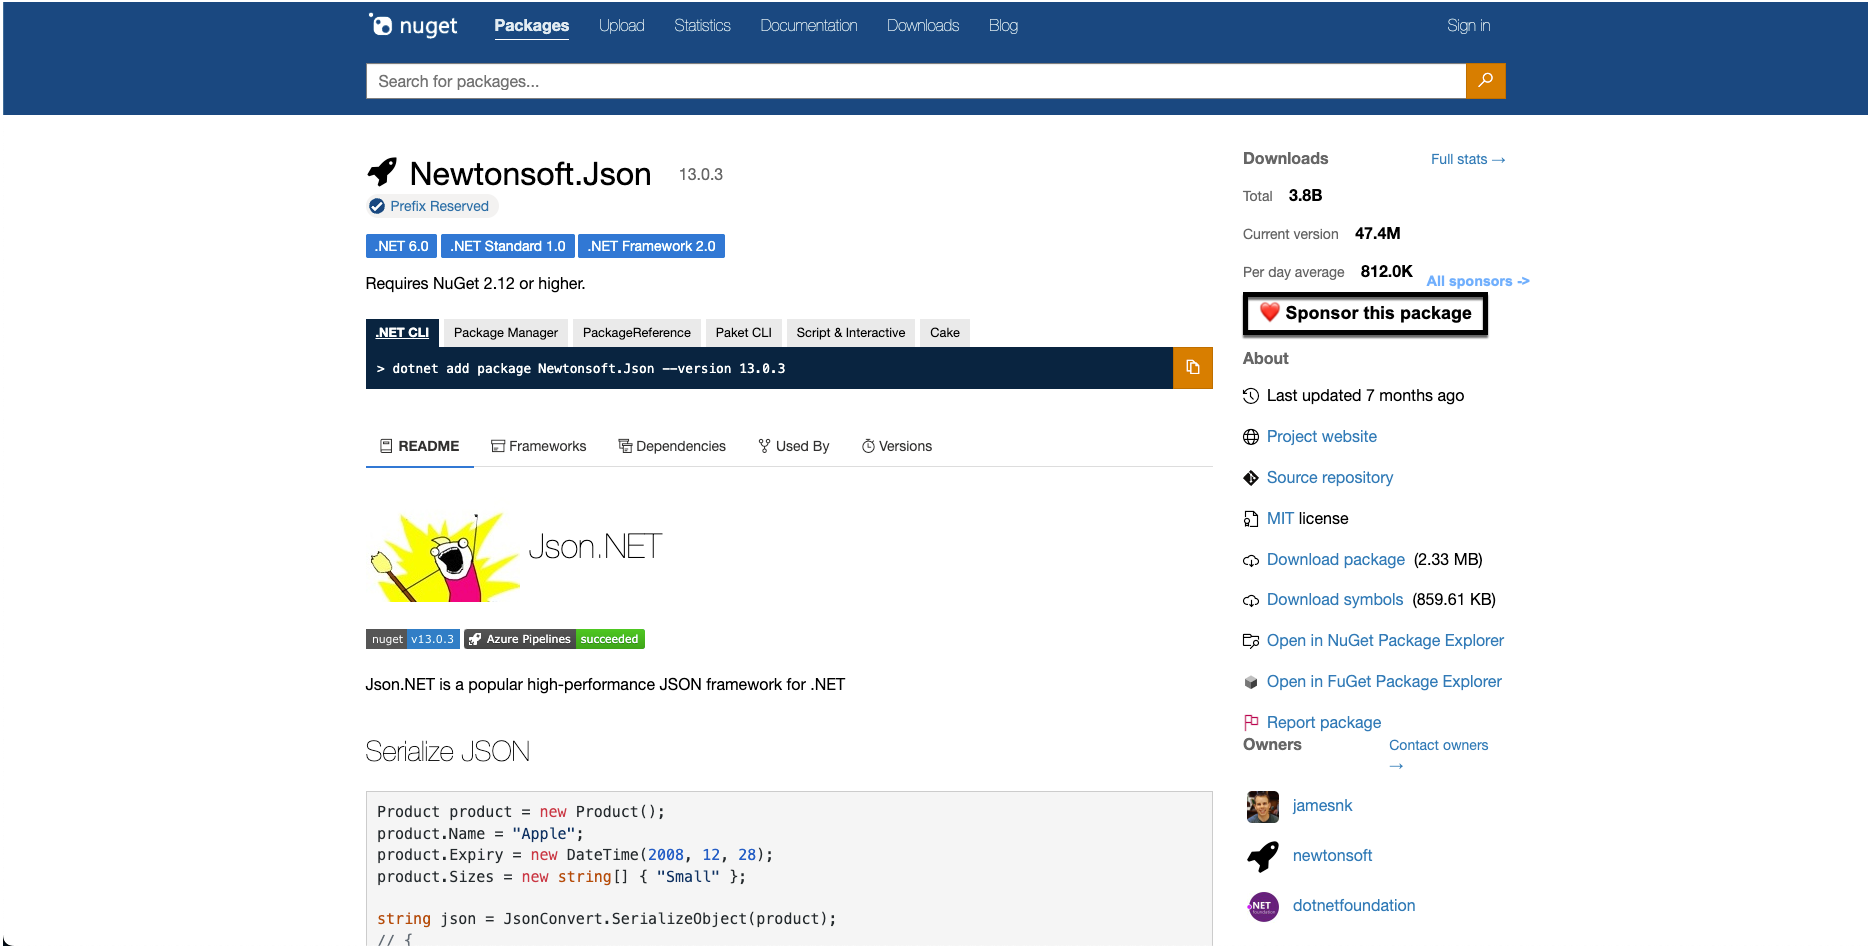Click the nuget v13.0.3 badge
The image size is (1870, 949).
(412, 639)
